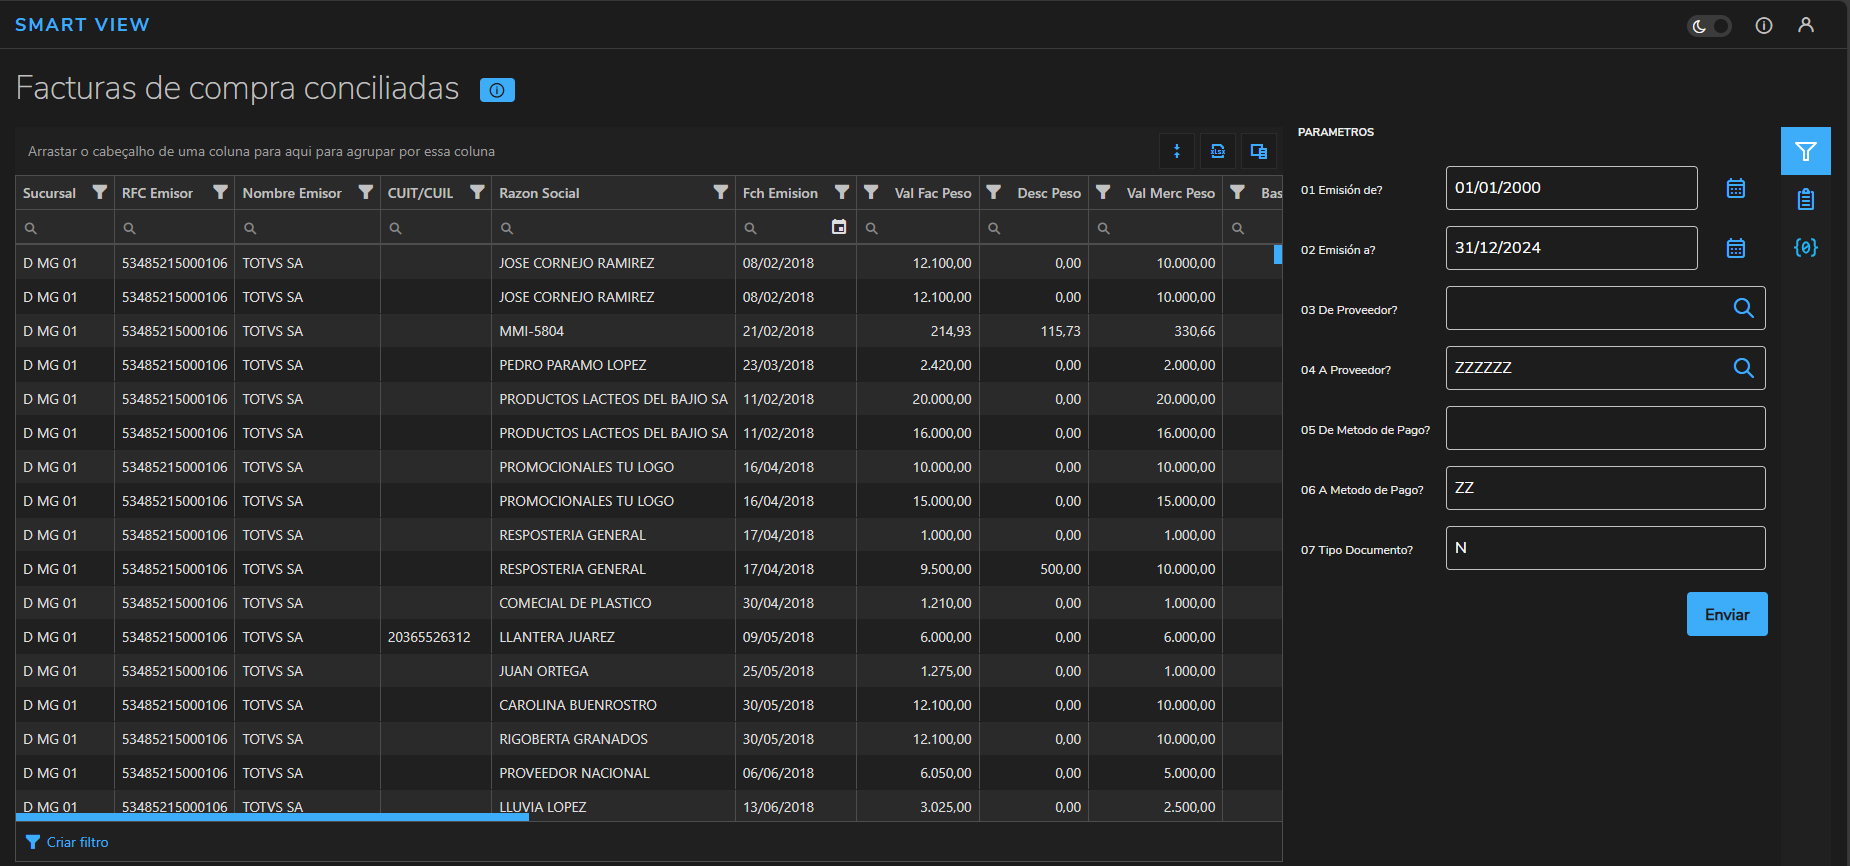This screenshot has width=1850, height=866.
Task: Sort by the Nombre Emisor column header
Action: point(291,193)
